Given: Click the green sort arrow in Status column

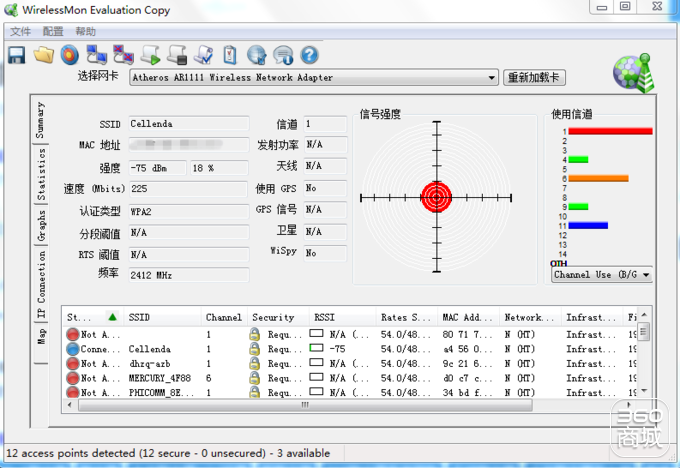Looking at the screenshot, I should click(113, 317).
